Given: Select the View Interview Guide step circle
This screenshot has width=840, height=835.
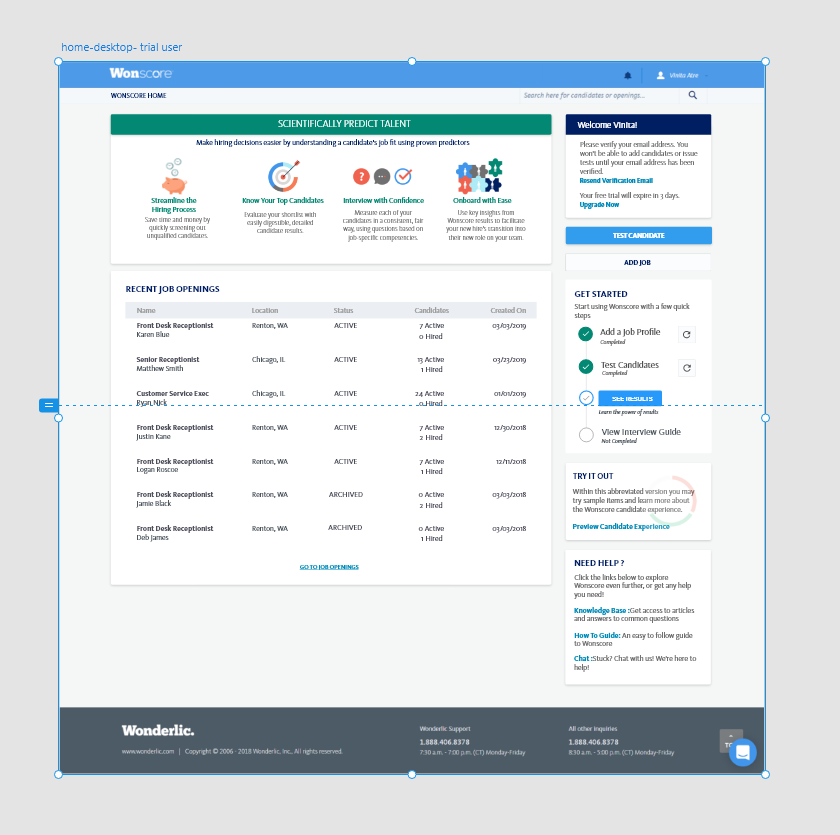Looking at the screenshot, I should [x=586, y=434].
